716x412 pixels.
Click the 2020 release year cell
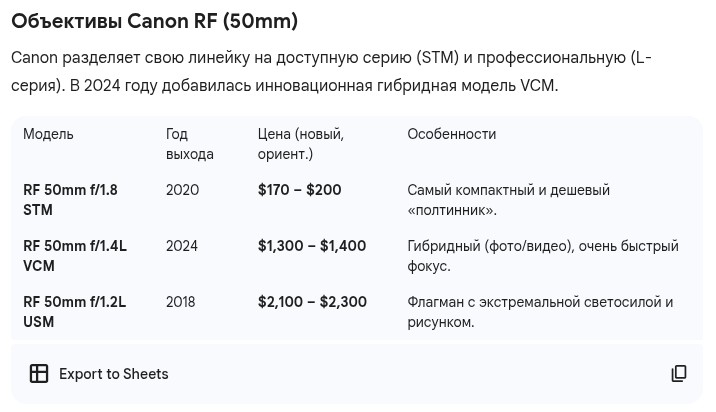(182, 190)
